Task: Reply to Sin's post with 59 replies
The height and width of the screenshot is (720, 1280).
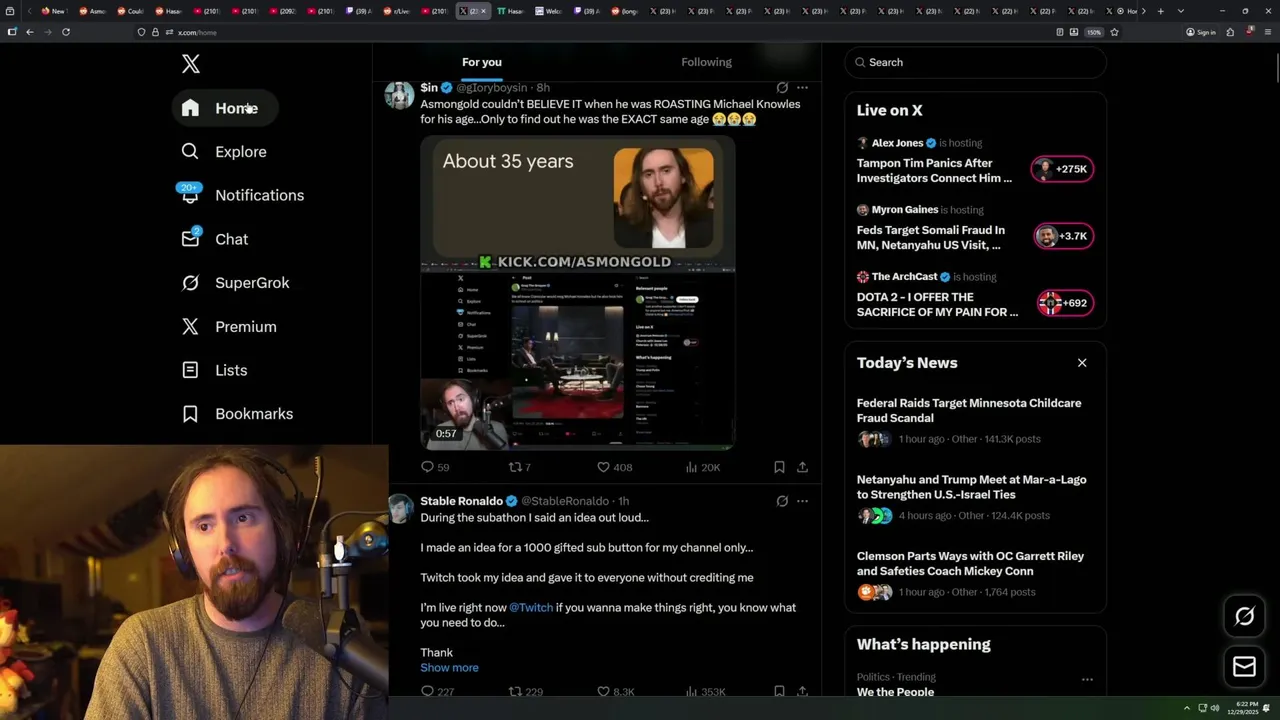Action: tap(436, 467)
